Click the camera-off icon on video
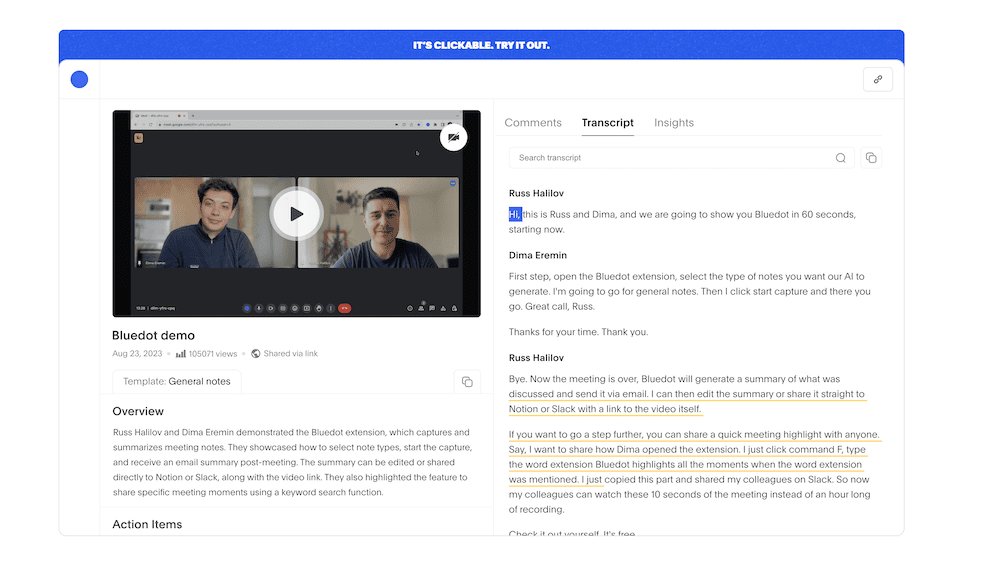This screenshot has height=575, width=1000. [453, 137]
